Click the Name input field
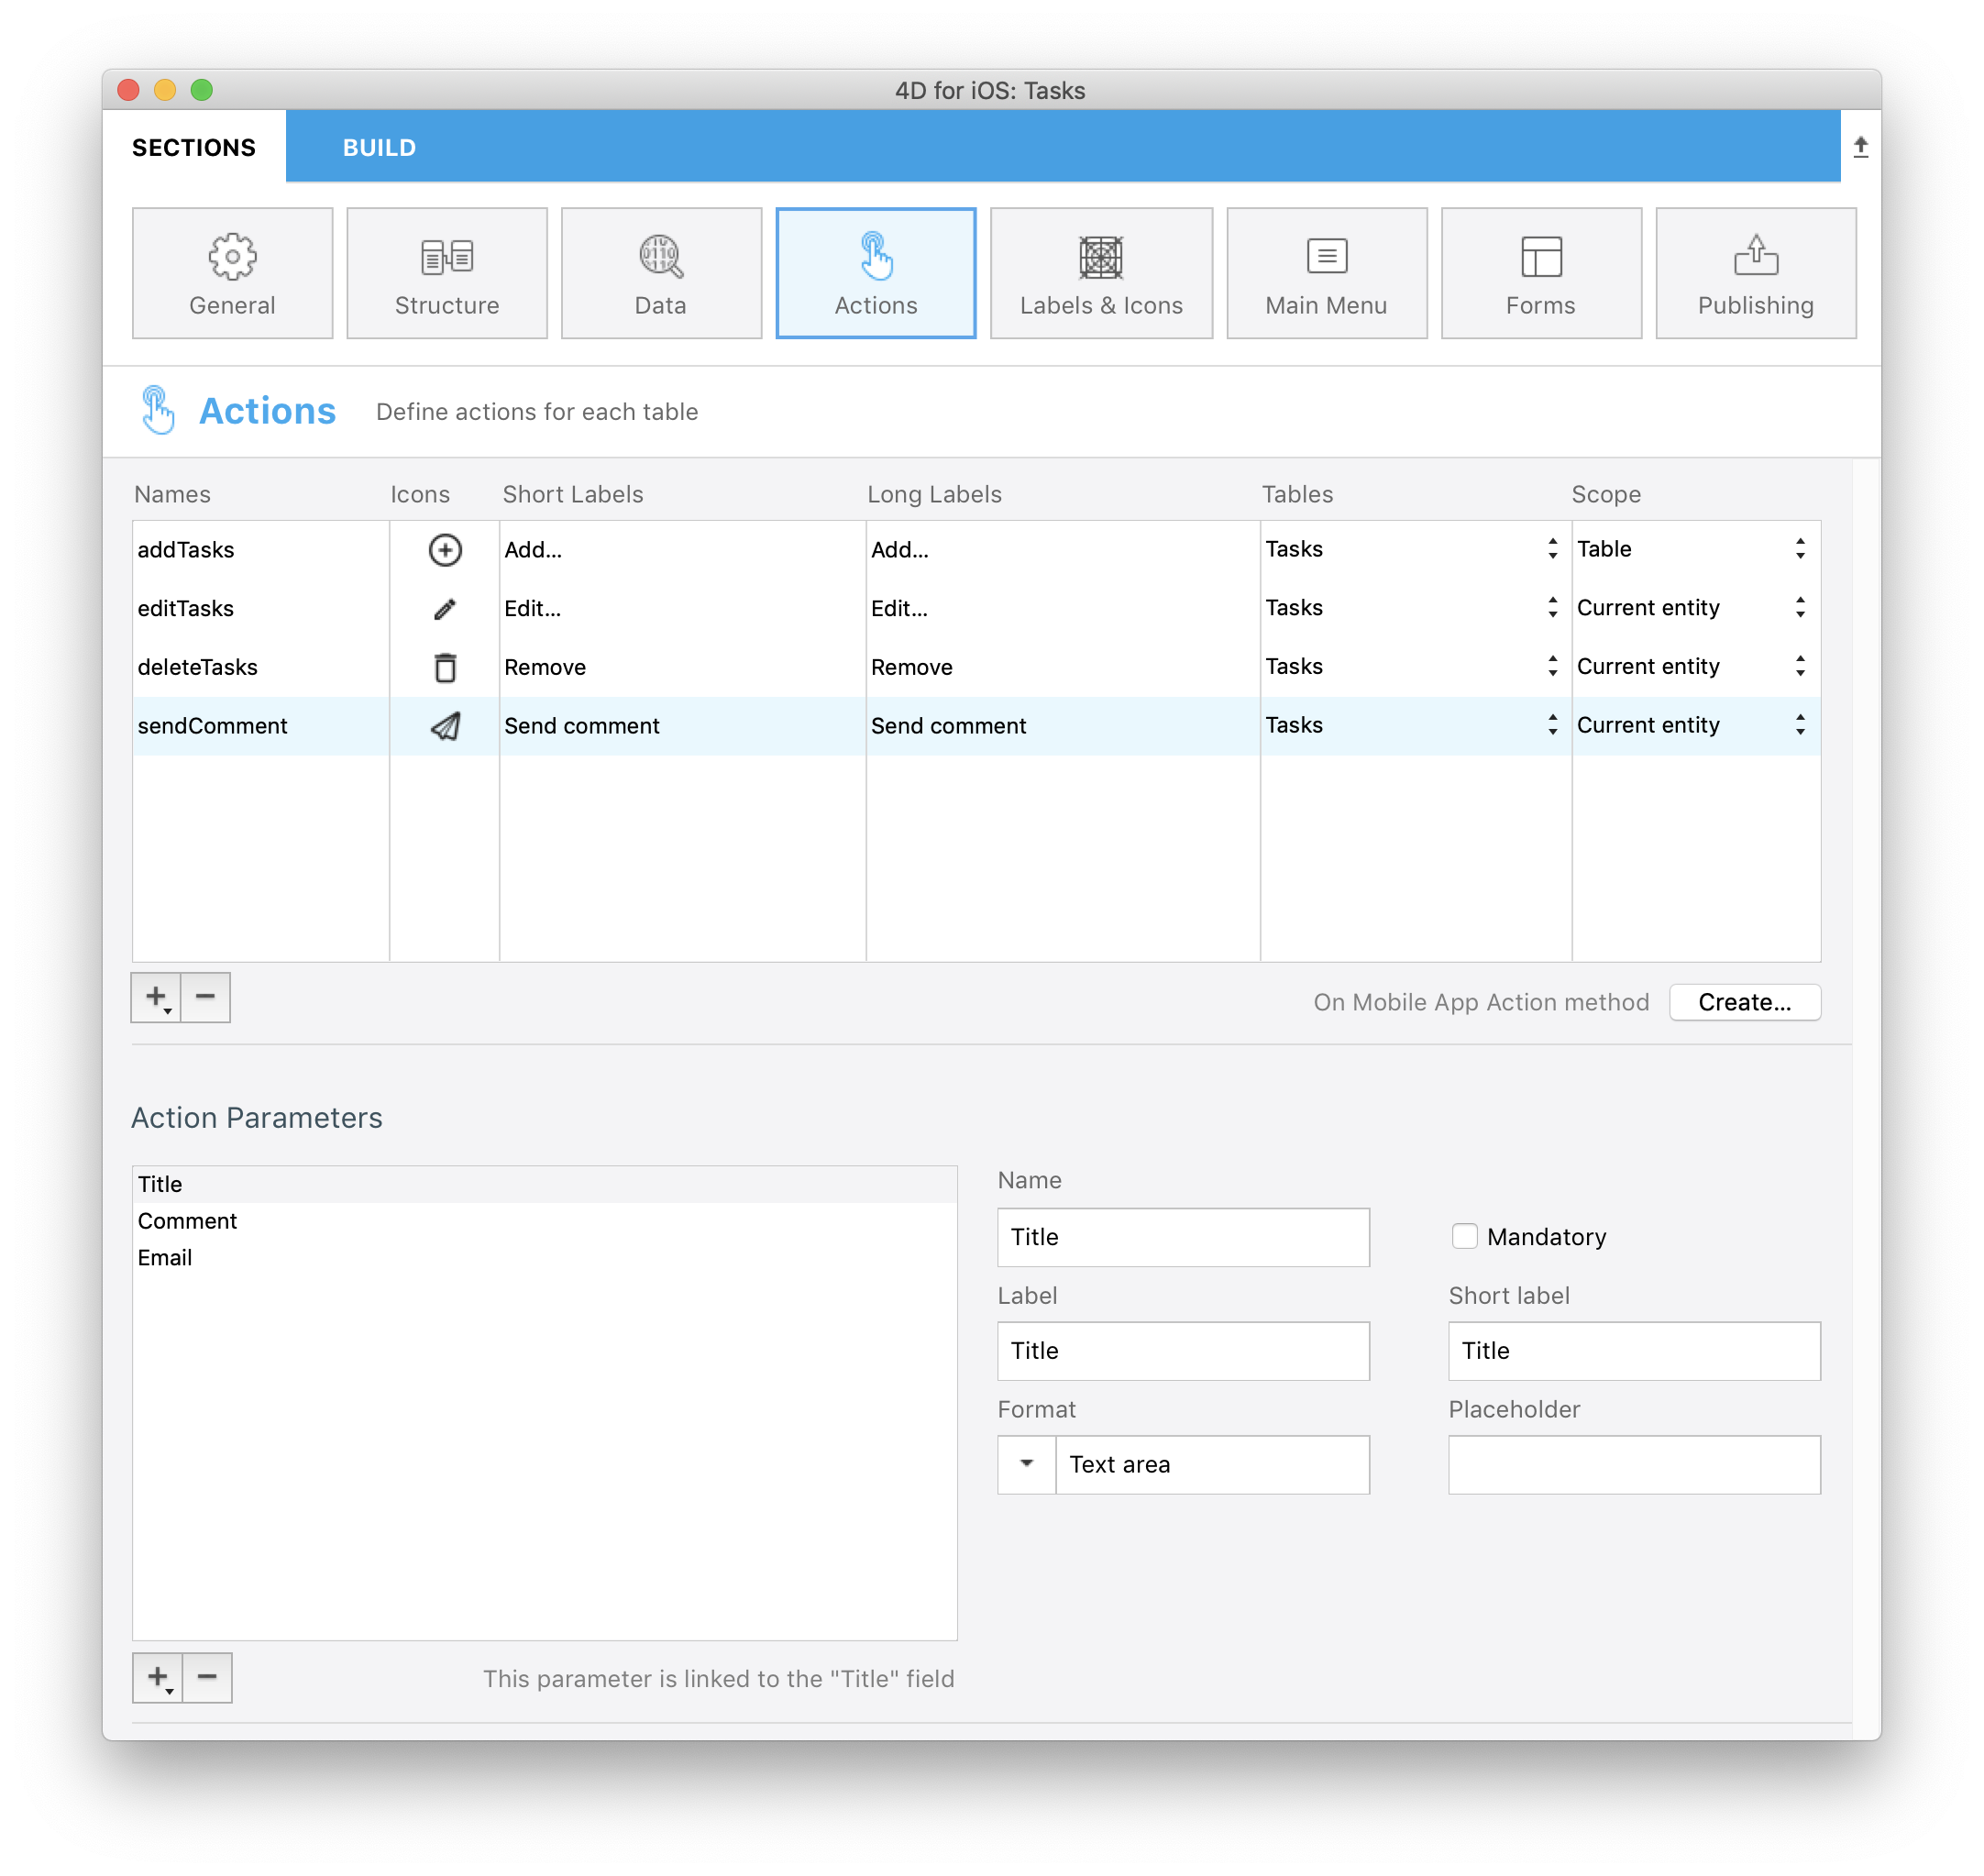 pyautogui.click(x=1183, y=1237)
